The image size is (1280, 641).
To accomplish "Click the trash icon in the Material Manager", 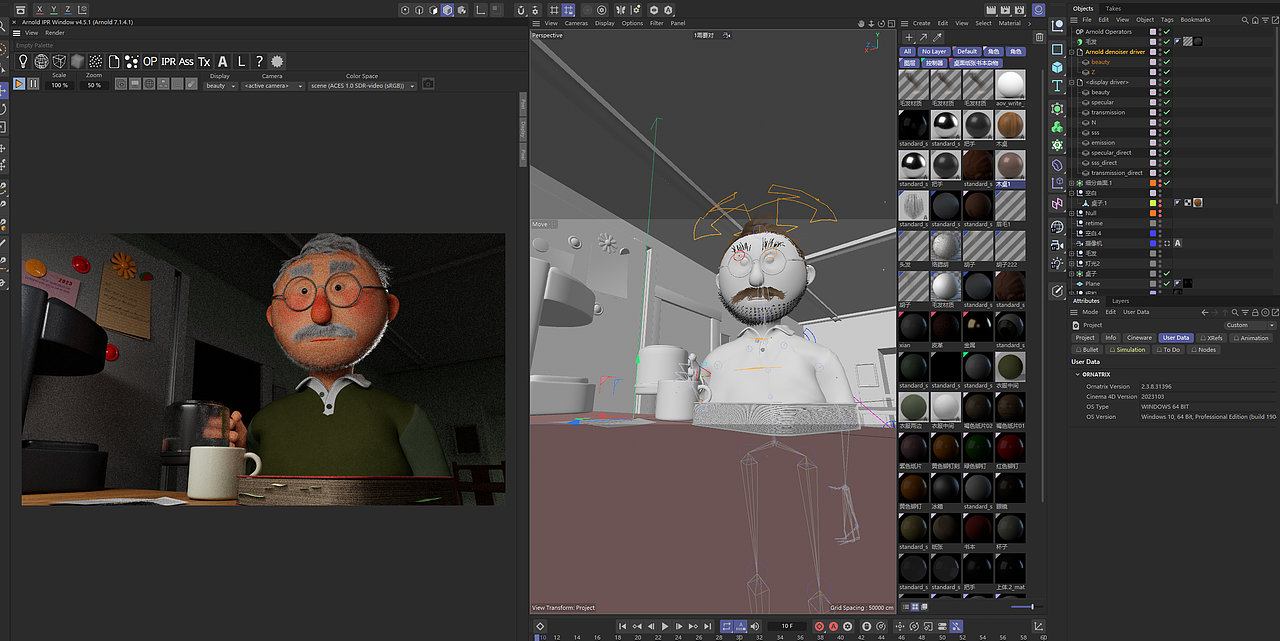I will (x=1039, y=37).
